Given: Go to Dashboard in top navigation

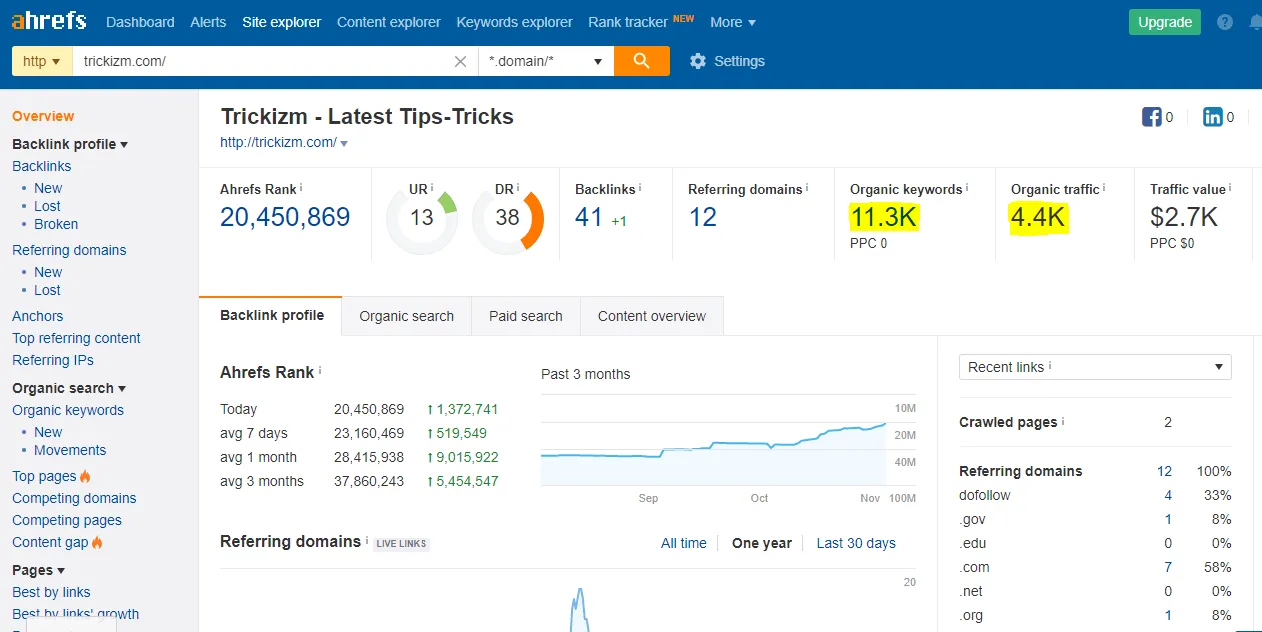Looking at the screenshot, I should [140, 22].
